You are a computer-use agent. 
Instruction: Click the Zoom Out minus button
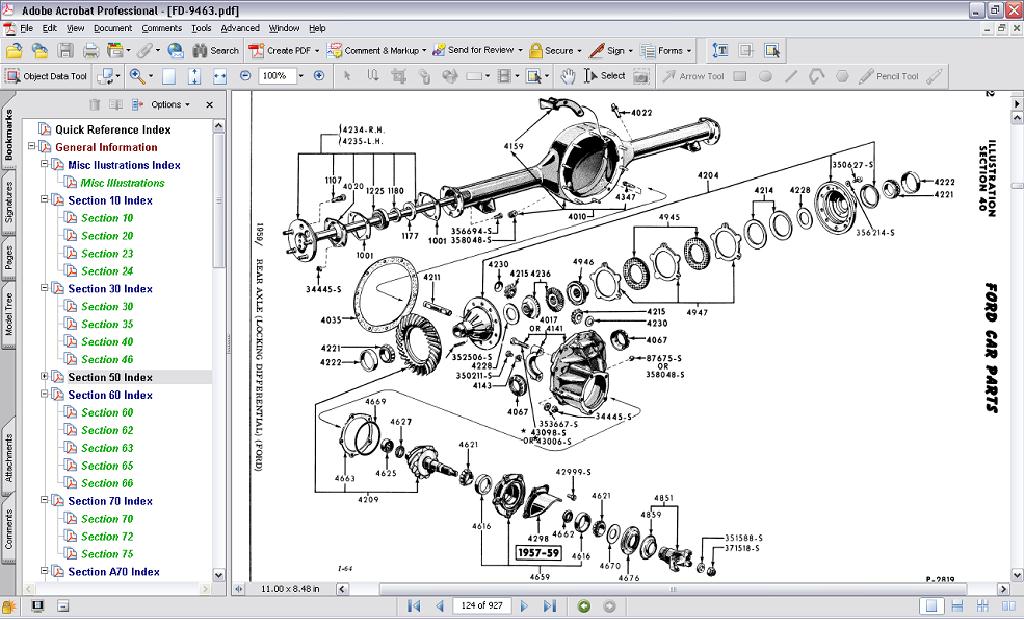[246, 76]
